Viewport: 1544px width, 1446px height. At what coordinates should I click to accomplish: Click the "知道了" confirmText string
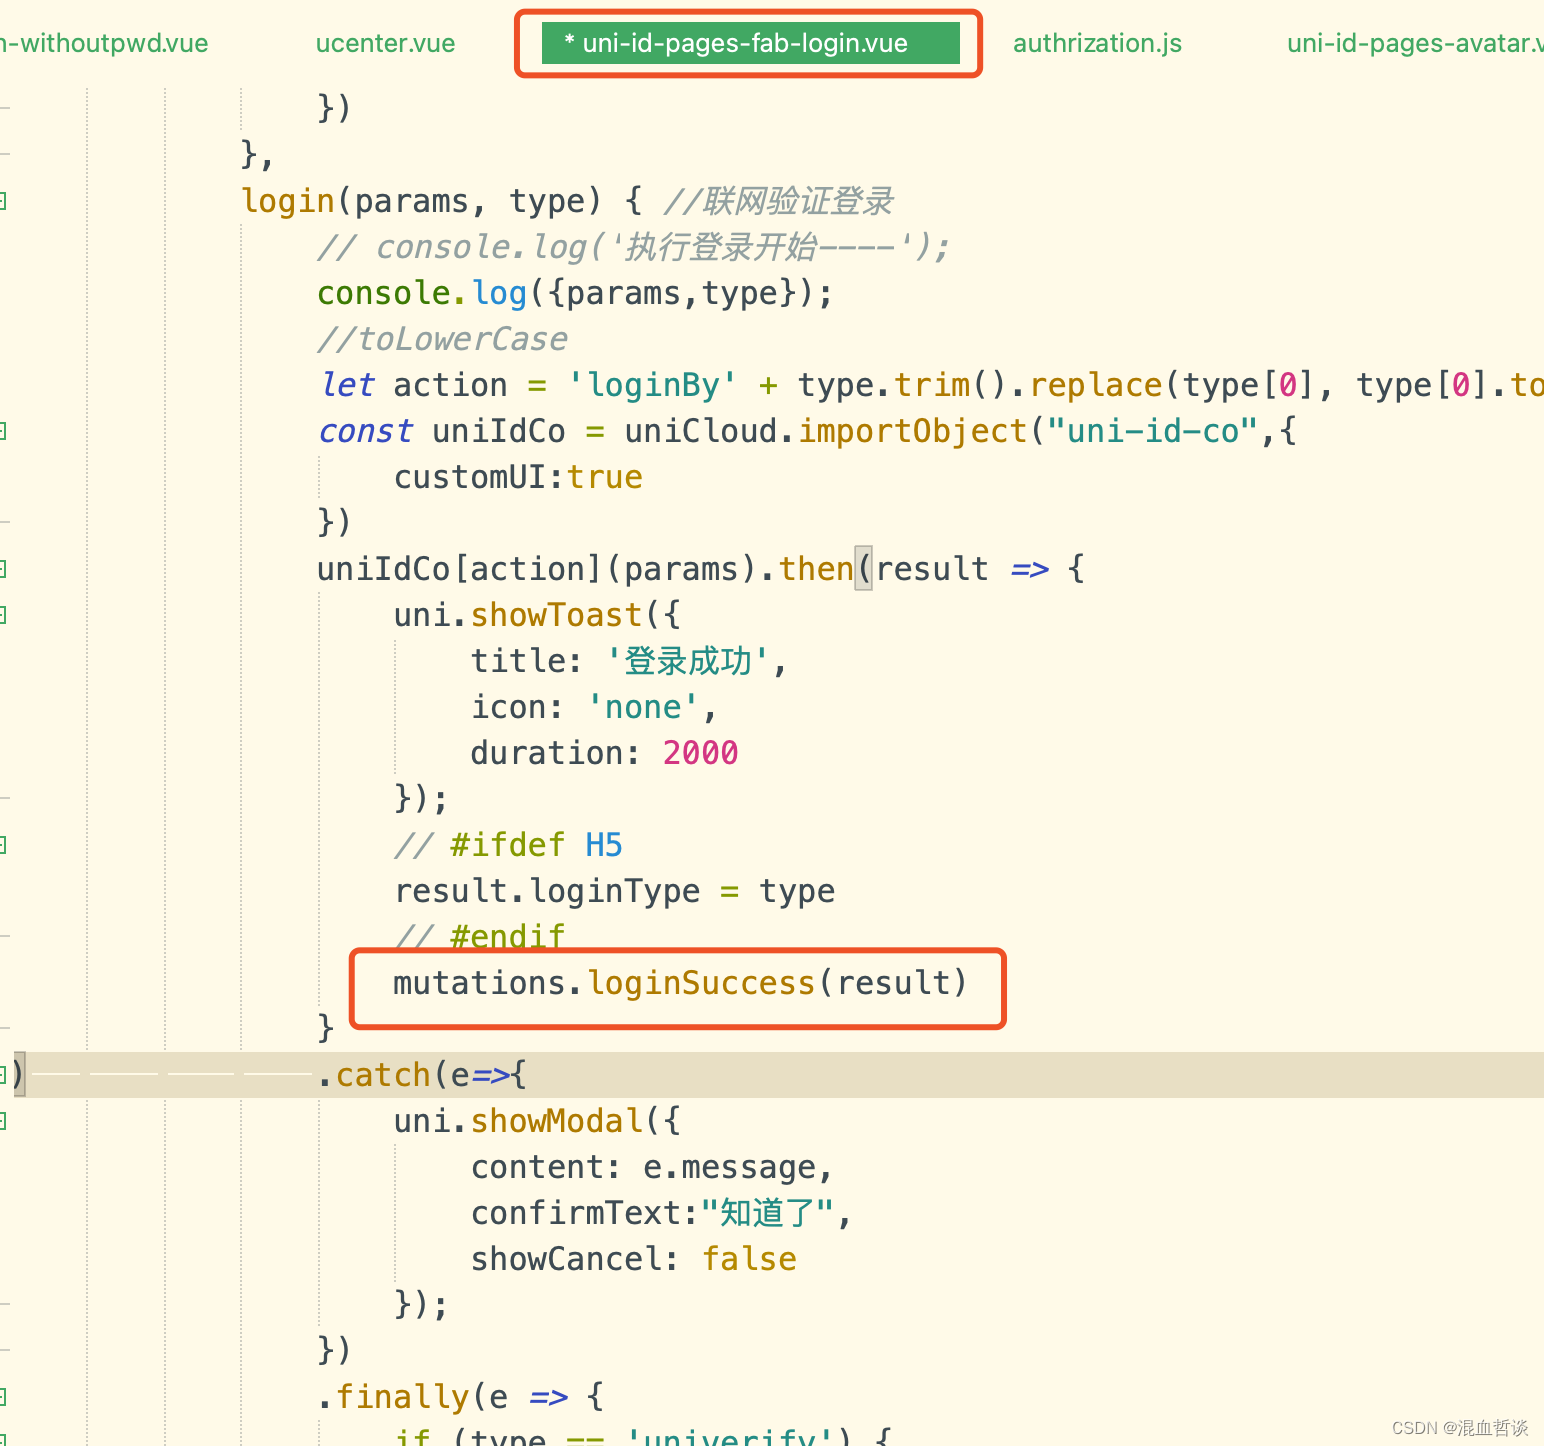768,1213
